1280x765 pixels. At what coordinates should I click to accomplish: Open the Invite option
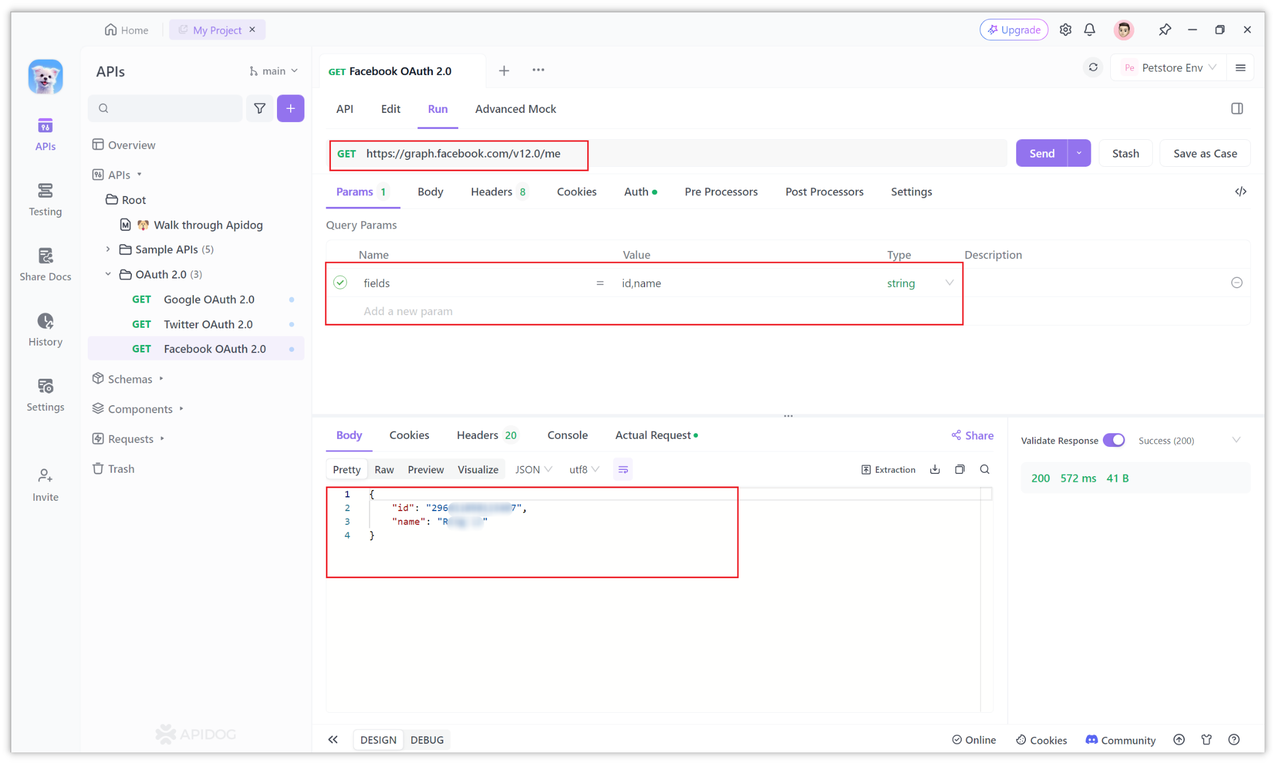point(45,484)
